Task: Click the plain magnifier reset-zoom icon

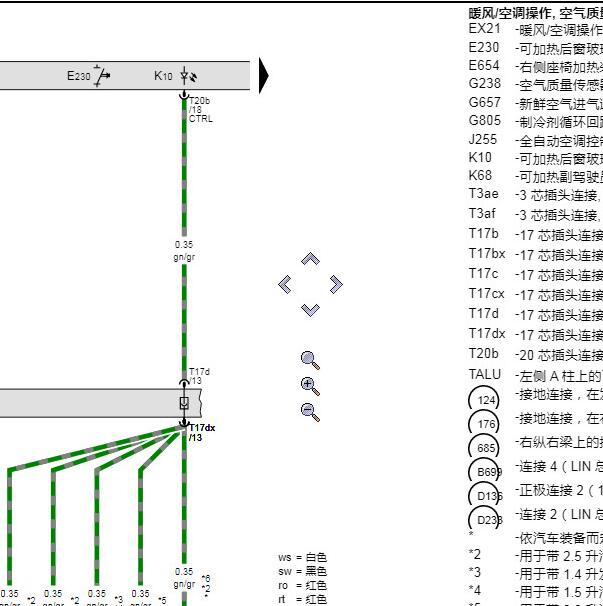Action: pyautogui.click(x=310, y=360)
